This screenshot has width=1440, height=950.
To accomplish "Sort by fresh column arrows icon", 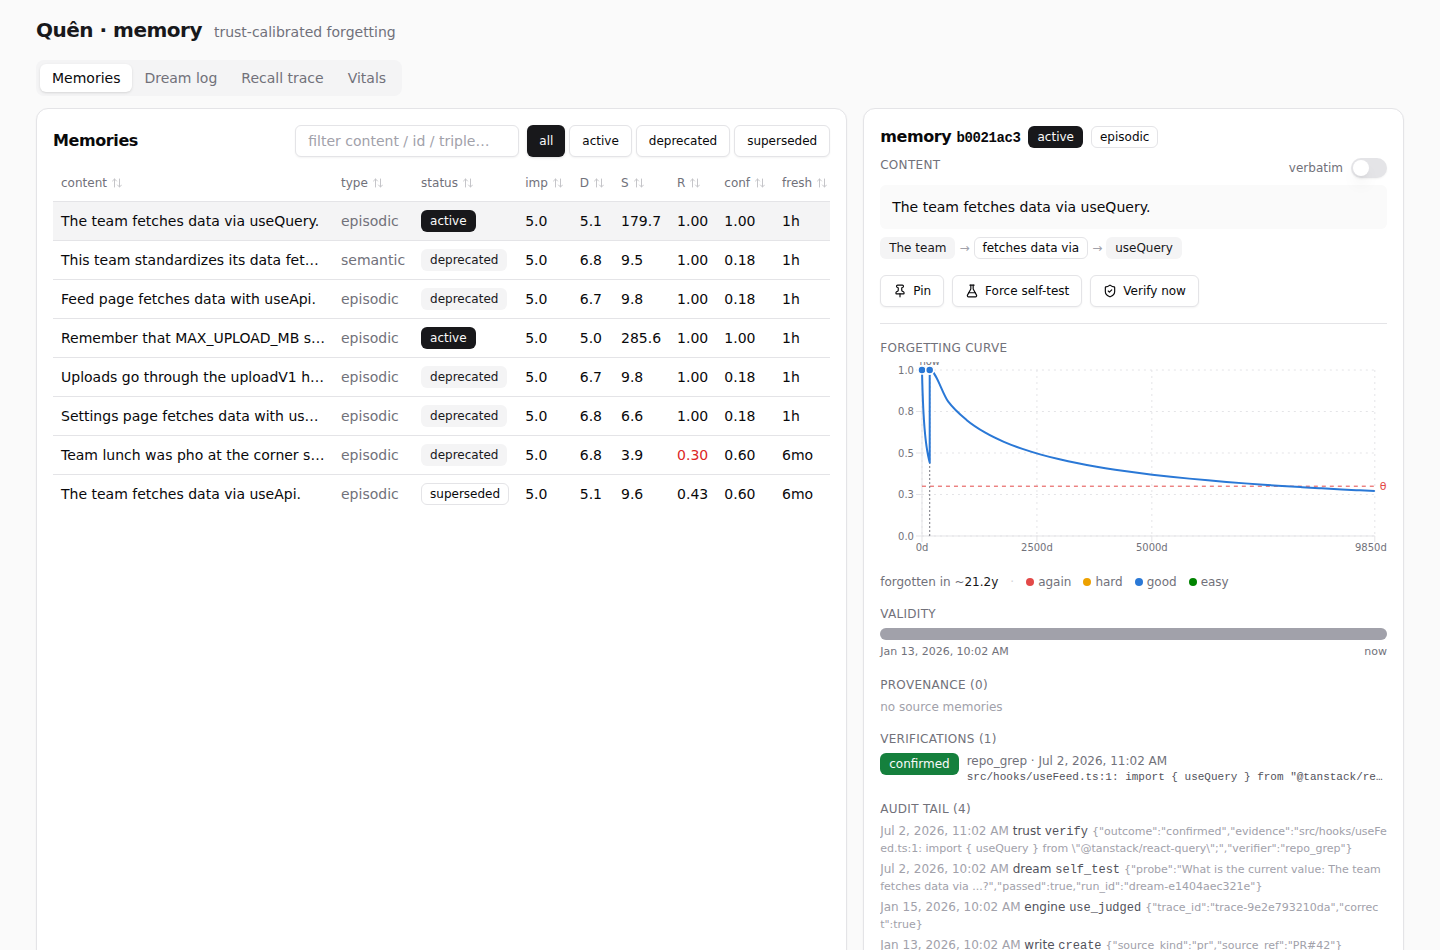I will (x=822, y=183).
